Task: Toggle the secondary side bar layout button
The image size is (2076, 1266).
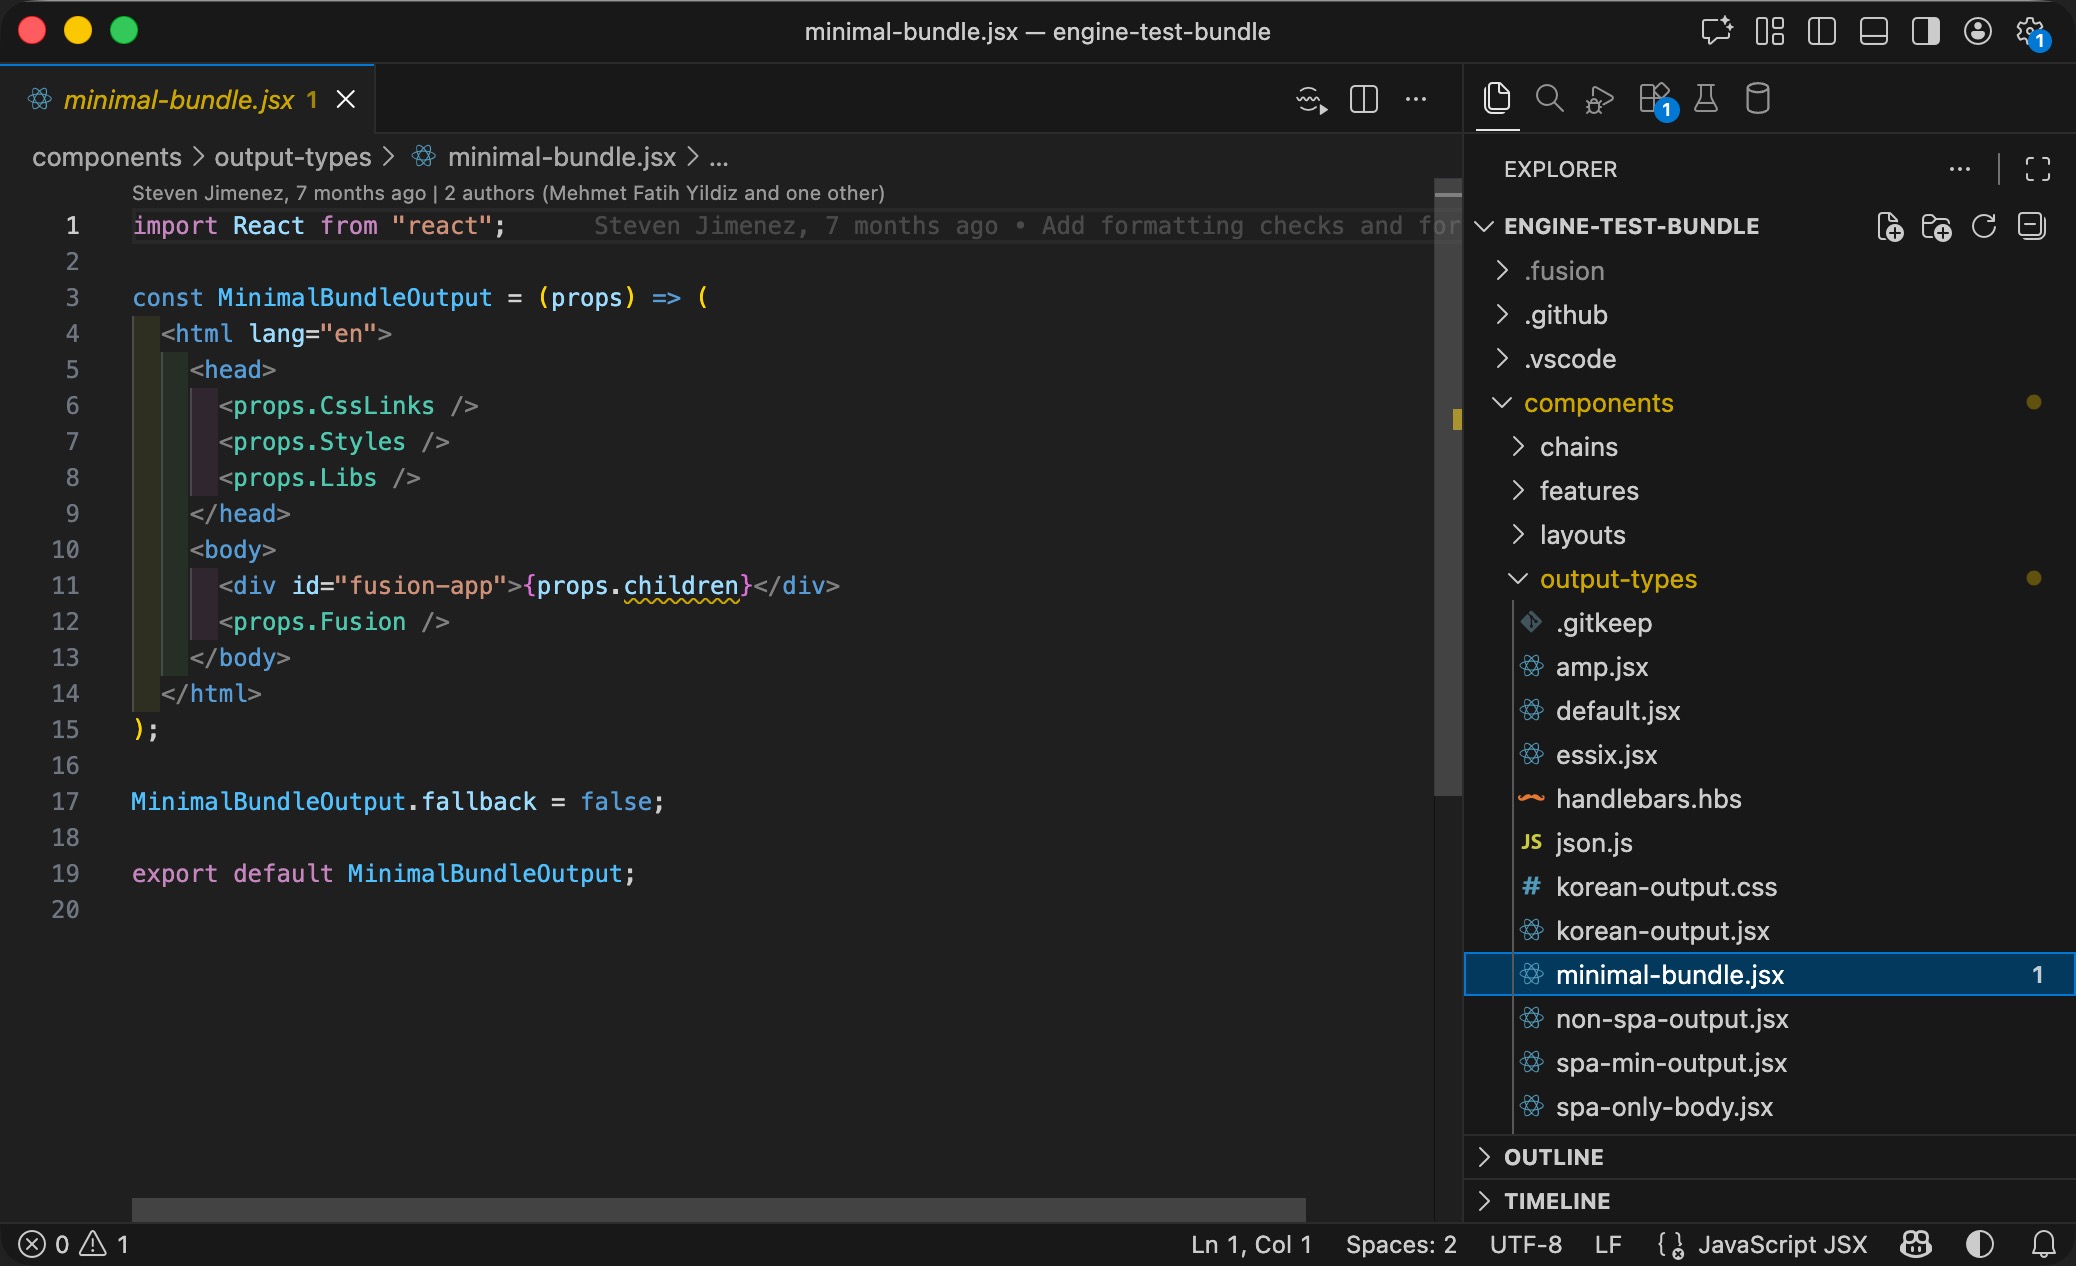Action: click(1925, 32)
